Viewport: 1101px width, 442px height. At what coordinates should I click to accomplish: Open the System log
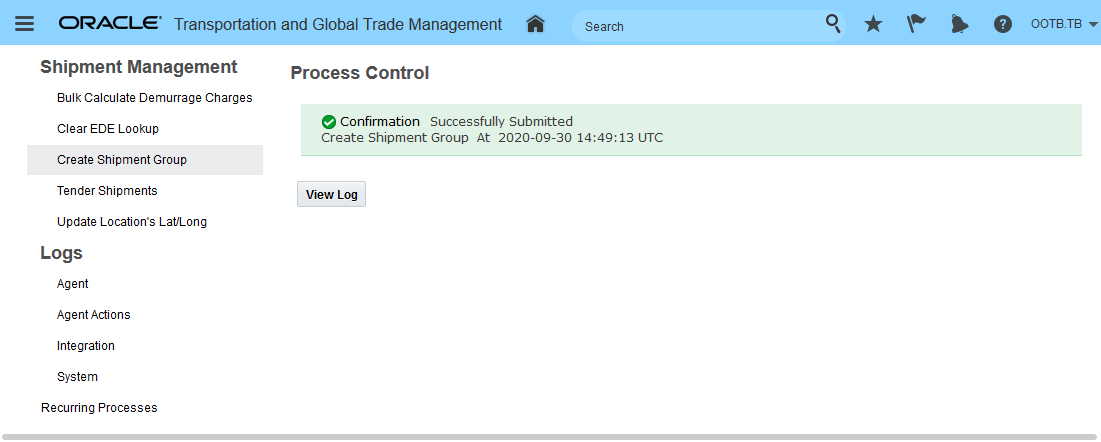coord(78,377)
